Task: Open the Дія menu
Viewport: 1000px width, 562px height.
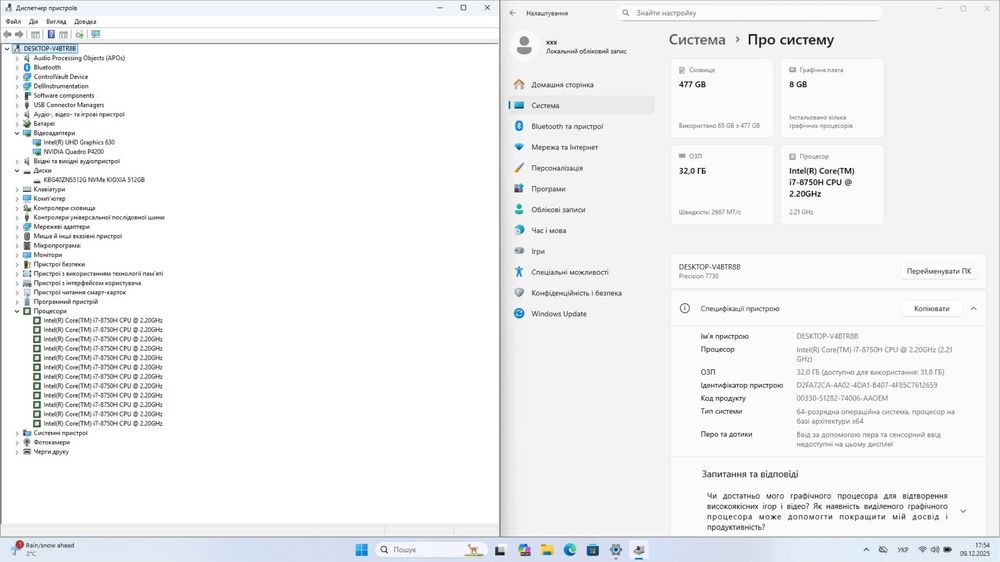Action: click(x=33, y=21)
